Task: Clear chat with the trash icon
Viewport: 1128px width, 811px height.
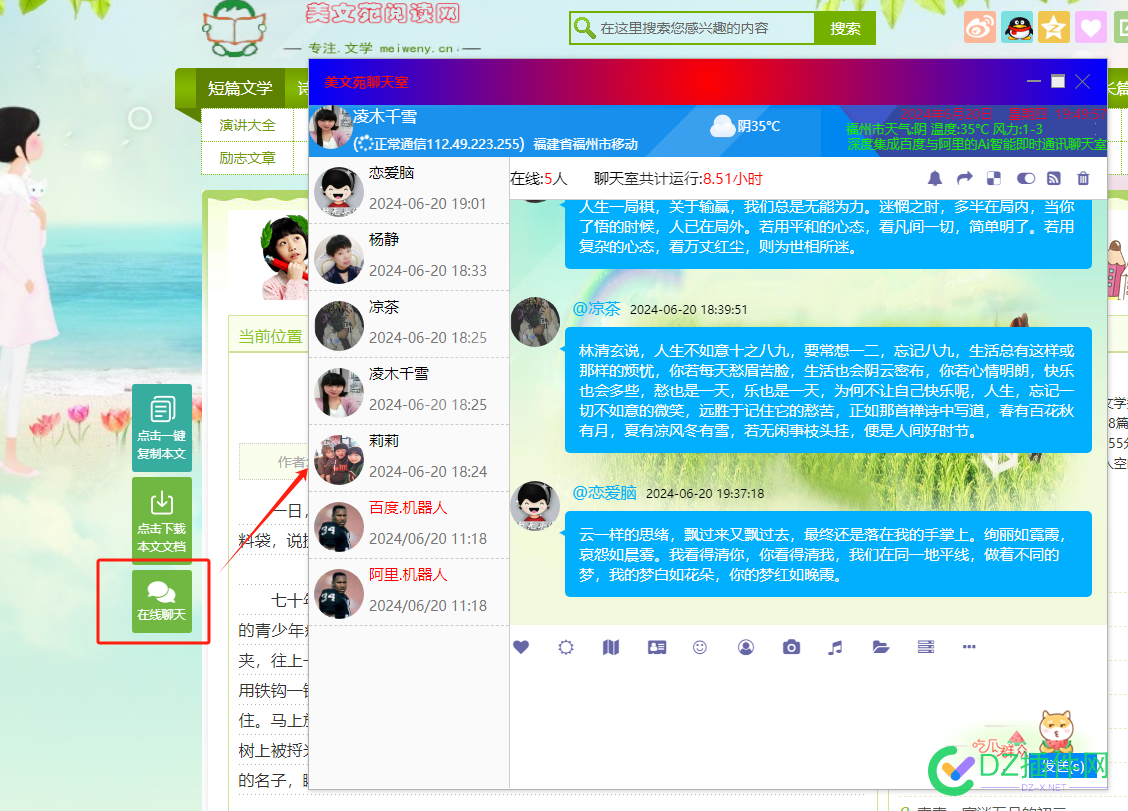Action: 1082,178
